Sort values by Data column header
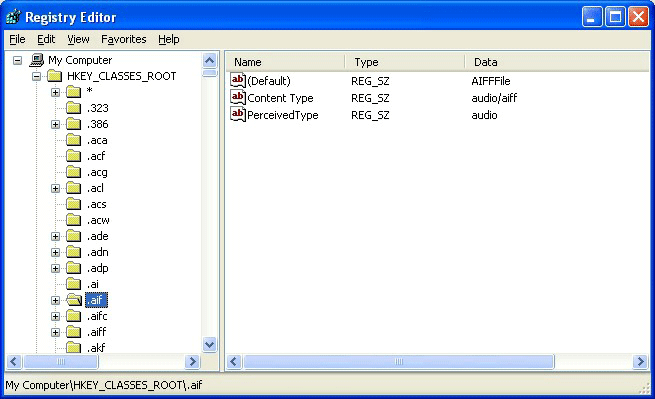This screenshot has height=399, width=655. [x=557, y=62]
